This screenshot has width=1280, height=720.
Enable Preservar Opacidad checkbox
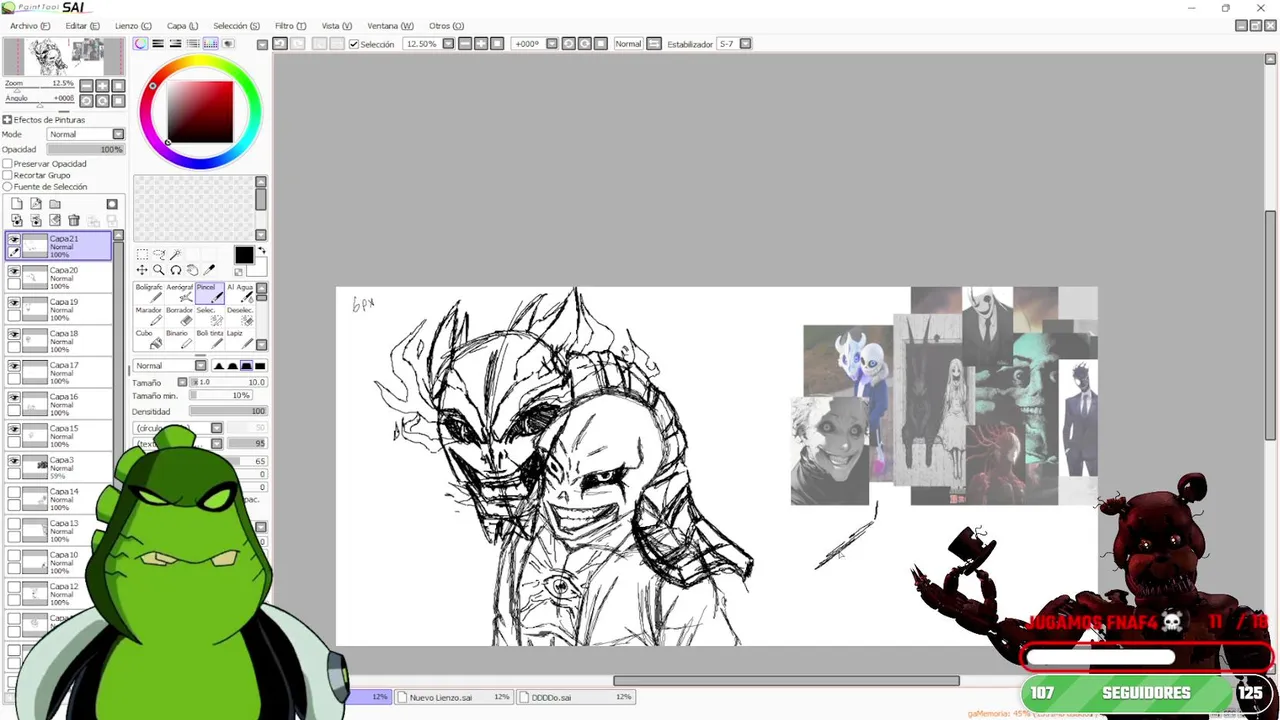coord(7,164)
